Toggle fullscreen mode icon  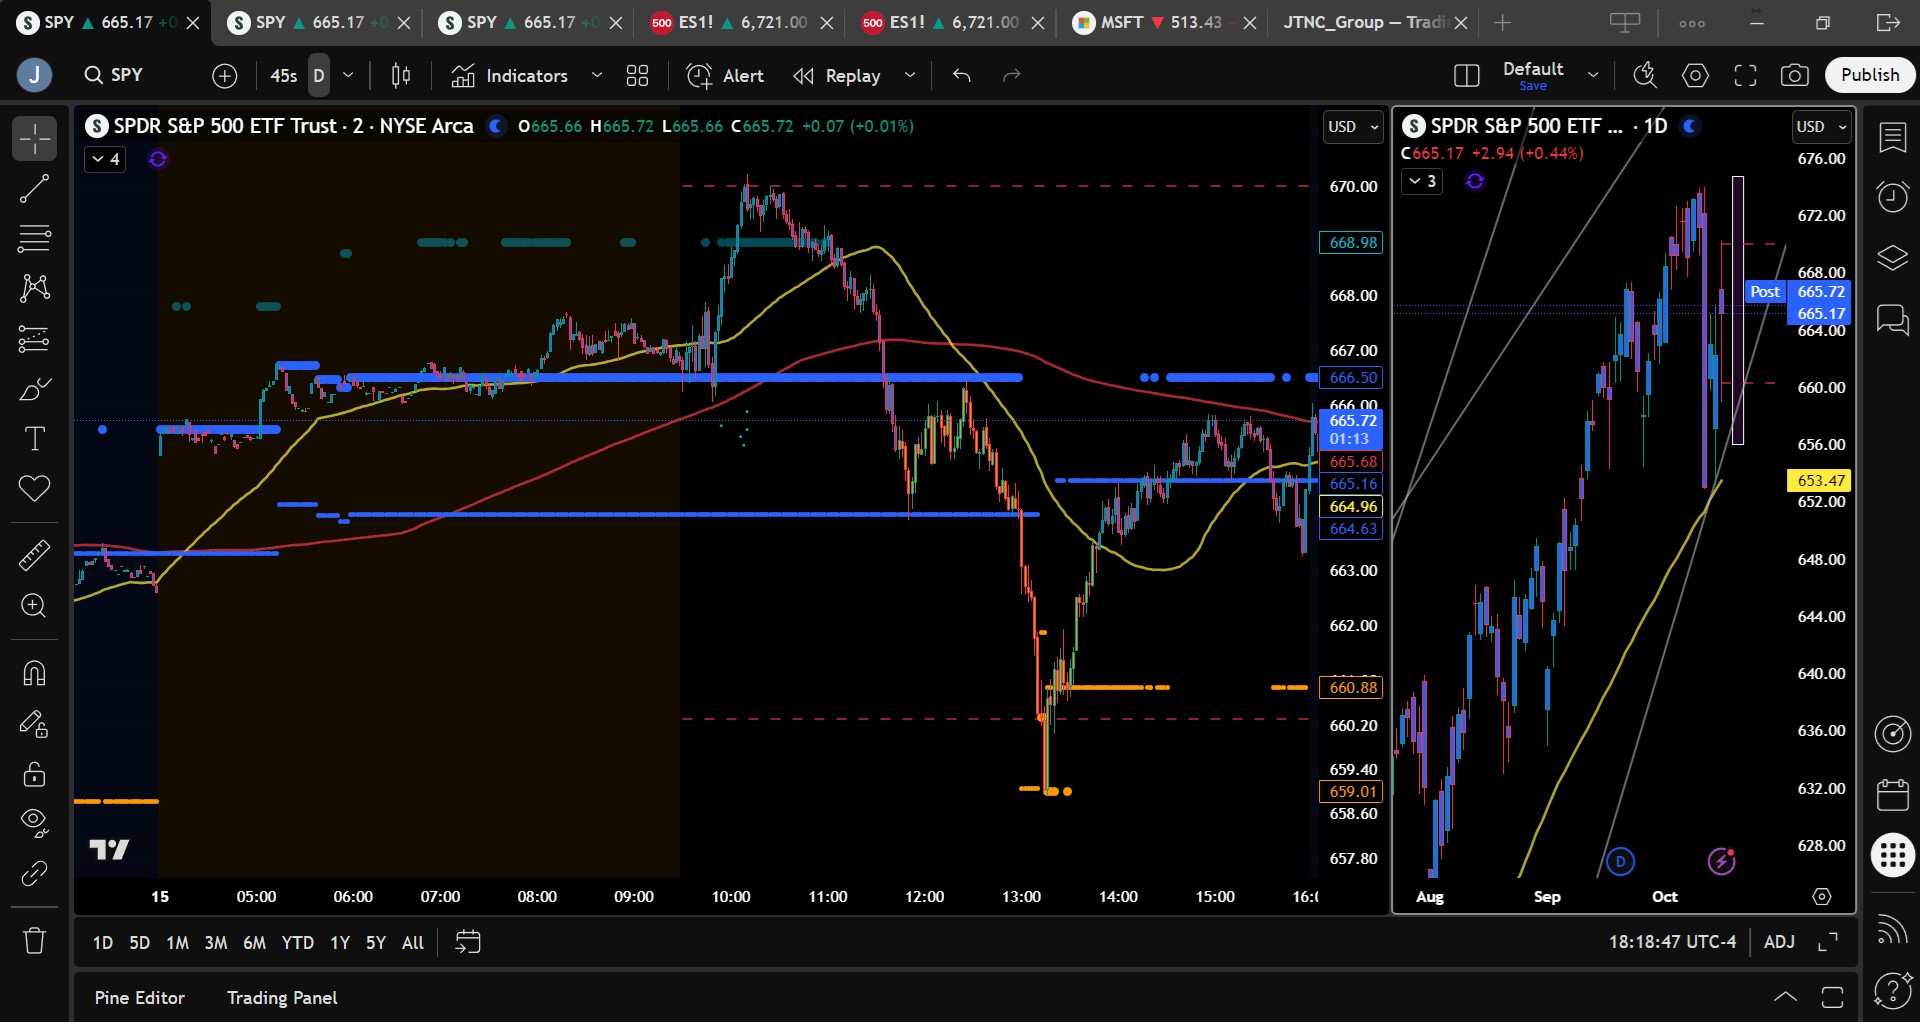(x=1745, y=76)
